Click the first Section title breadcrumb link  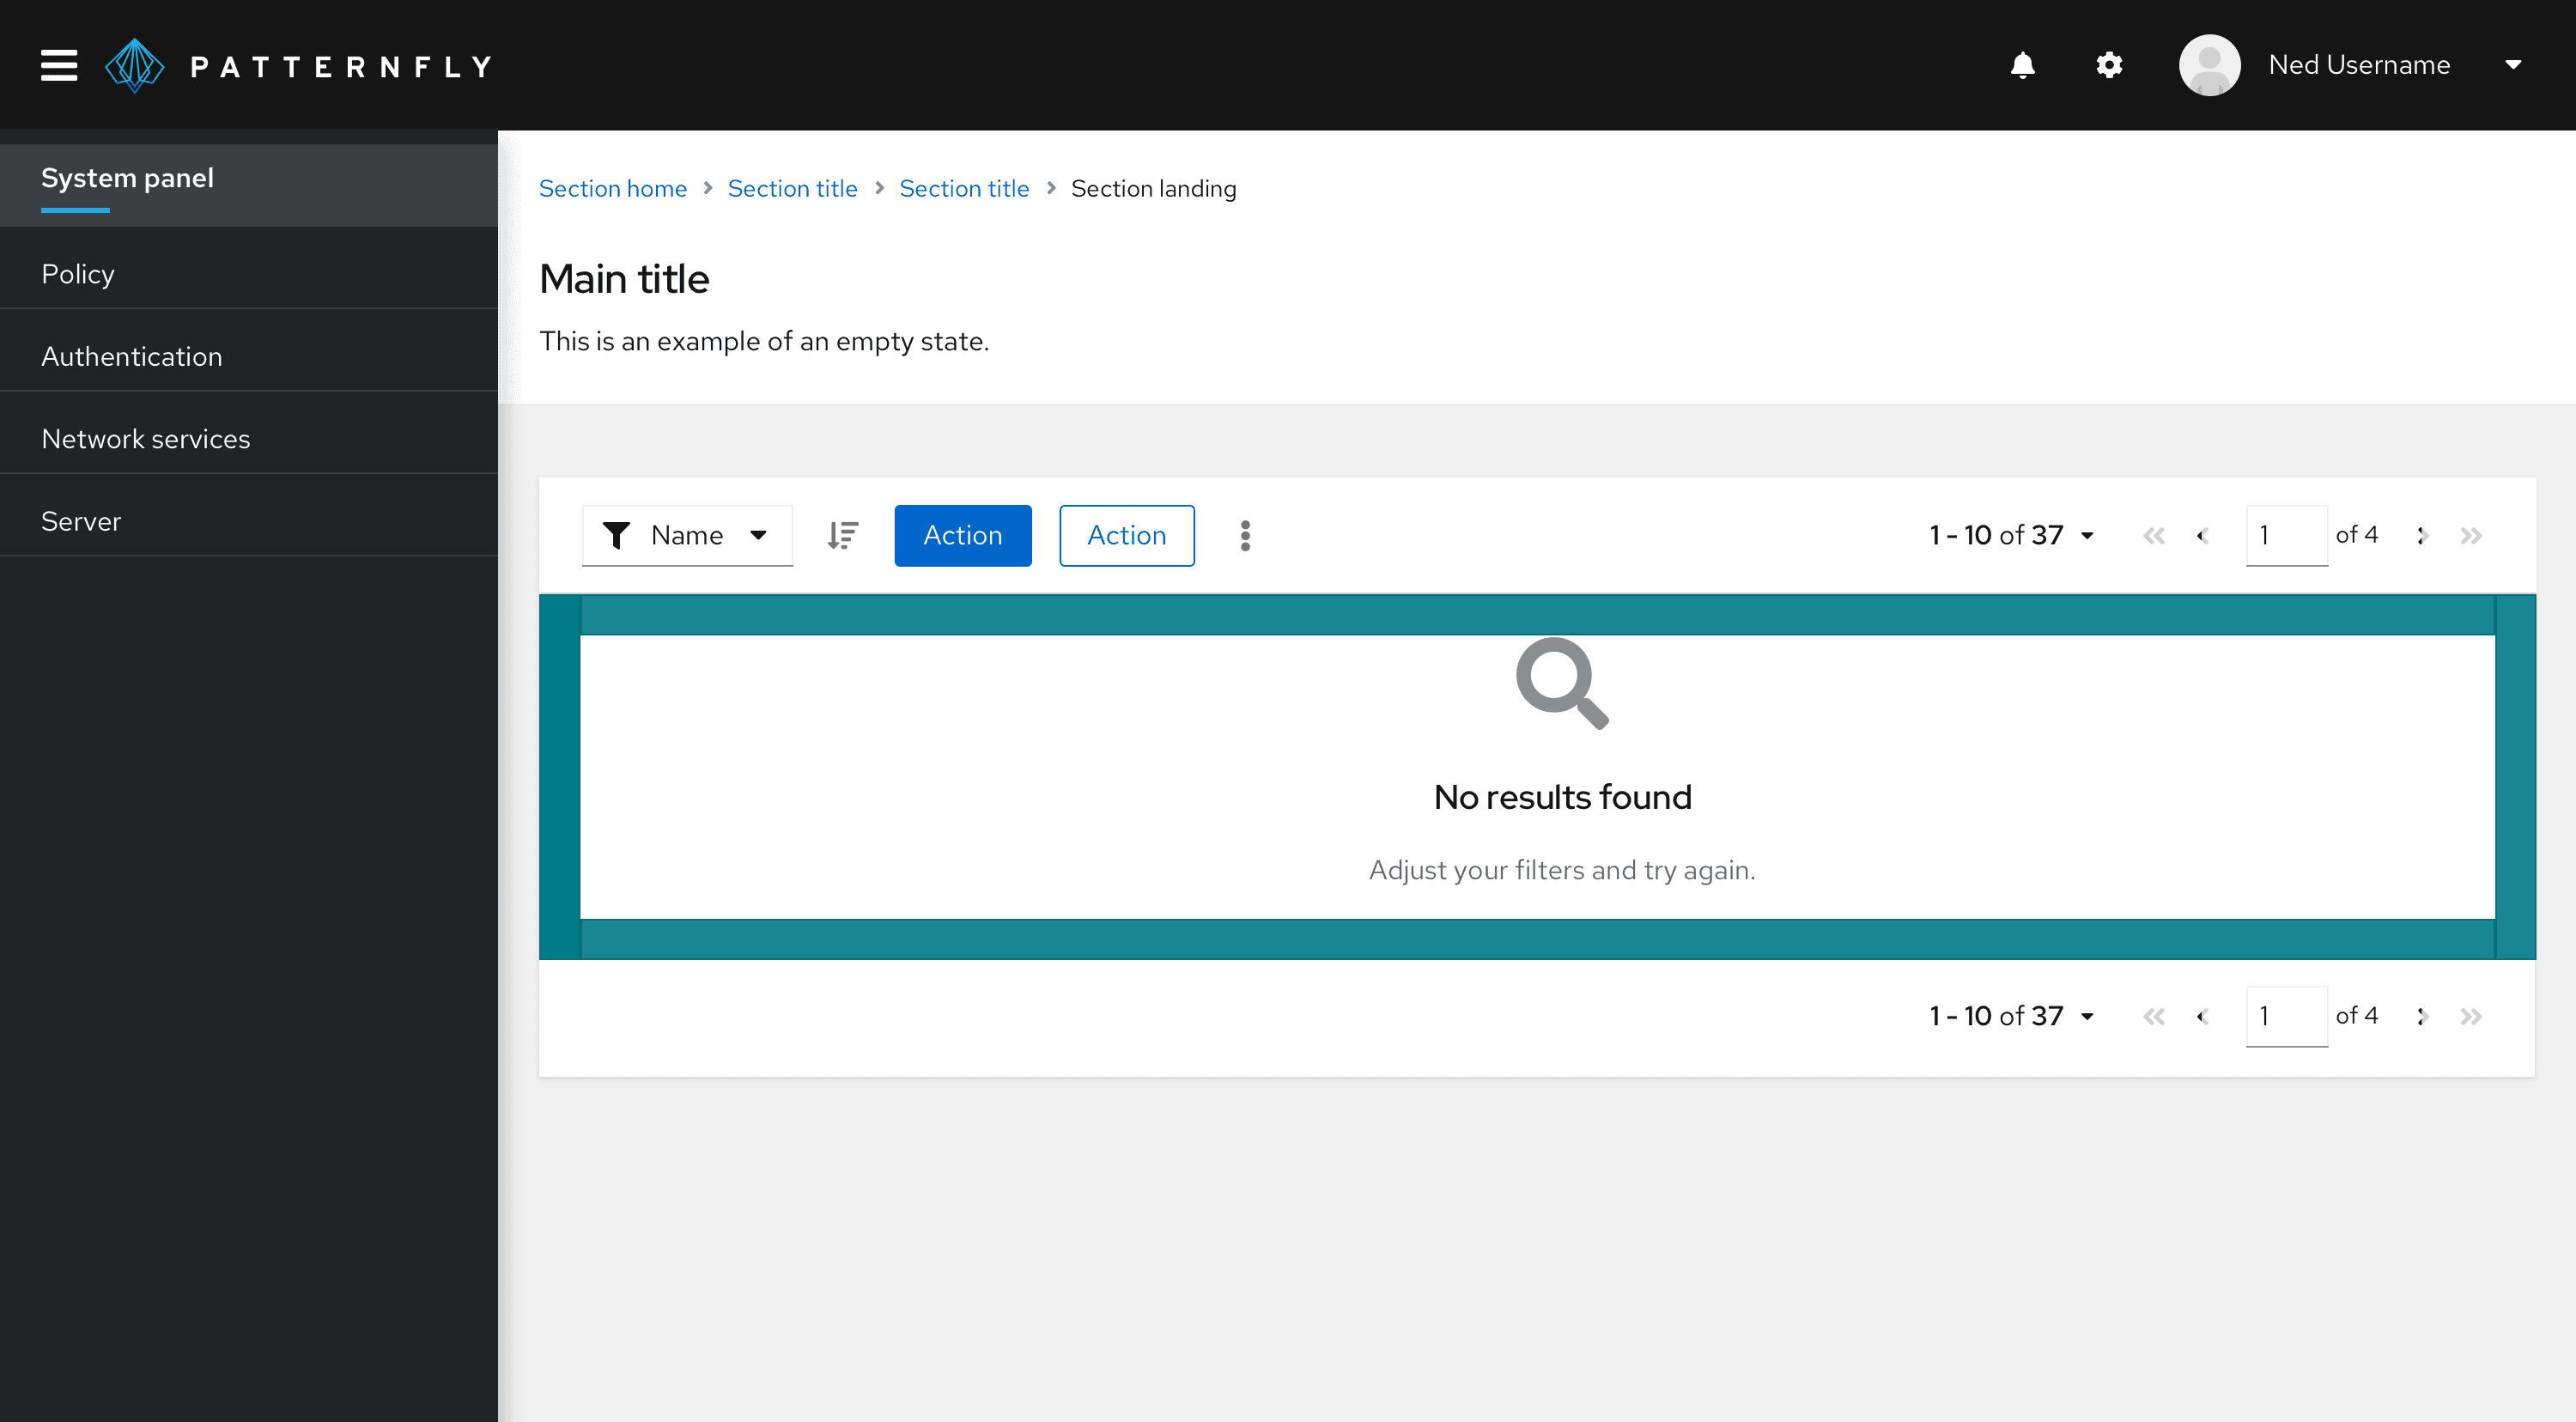point(792,187)
